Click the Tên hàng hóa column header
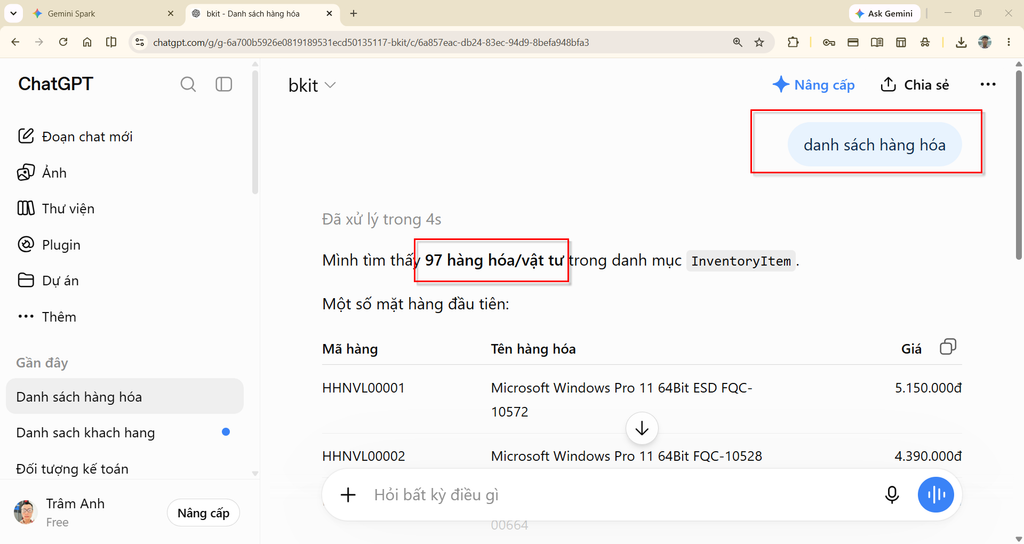This screenshot has width=1024, height=544. (x=533, y=349)
